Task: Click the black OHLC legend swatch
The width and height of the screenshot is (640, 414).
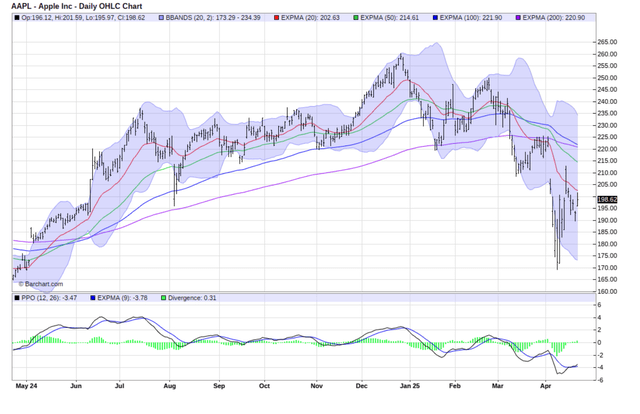Action: click(x=17, y=18)
